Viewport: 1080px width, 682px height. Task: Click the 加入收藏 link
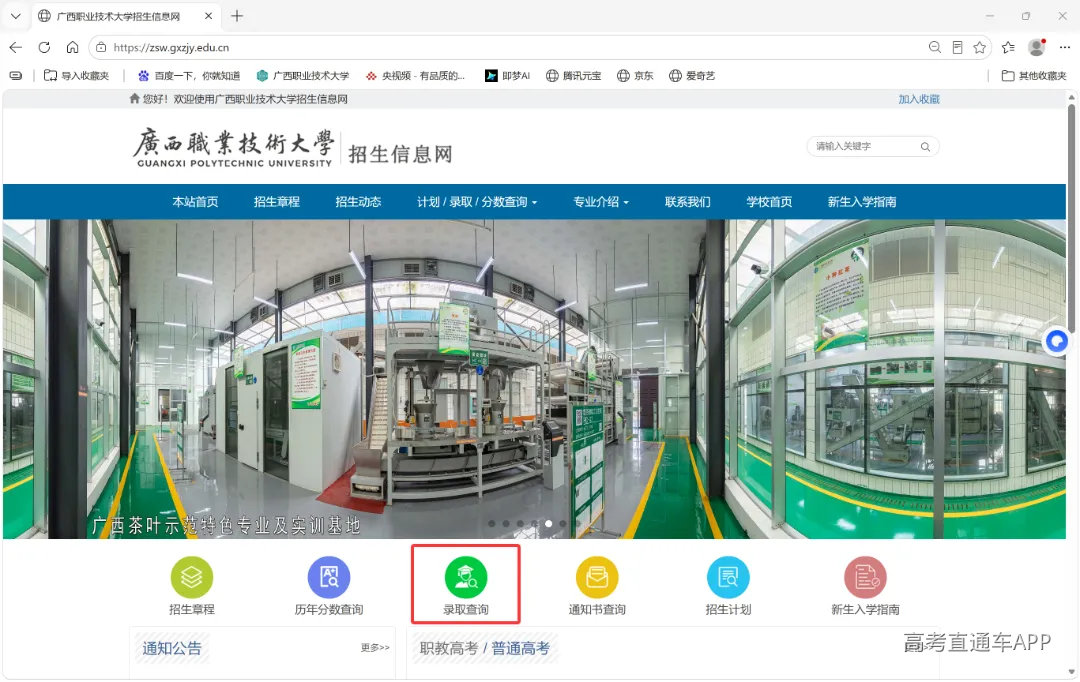click(x=919, y=99)
